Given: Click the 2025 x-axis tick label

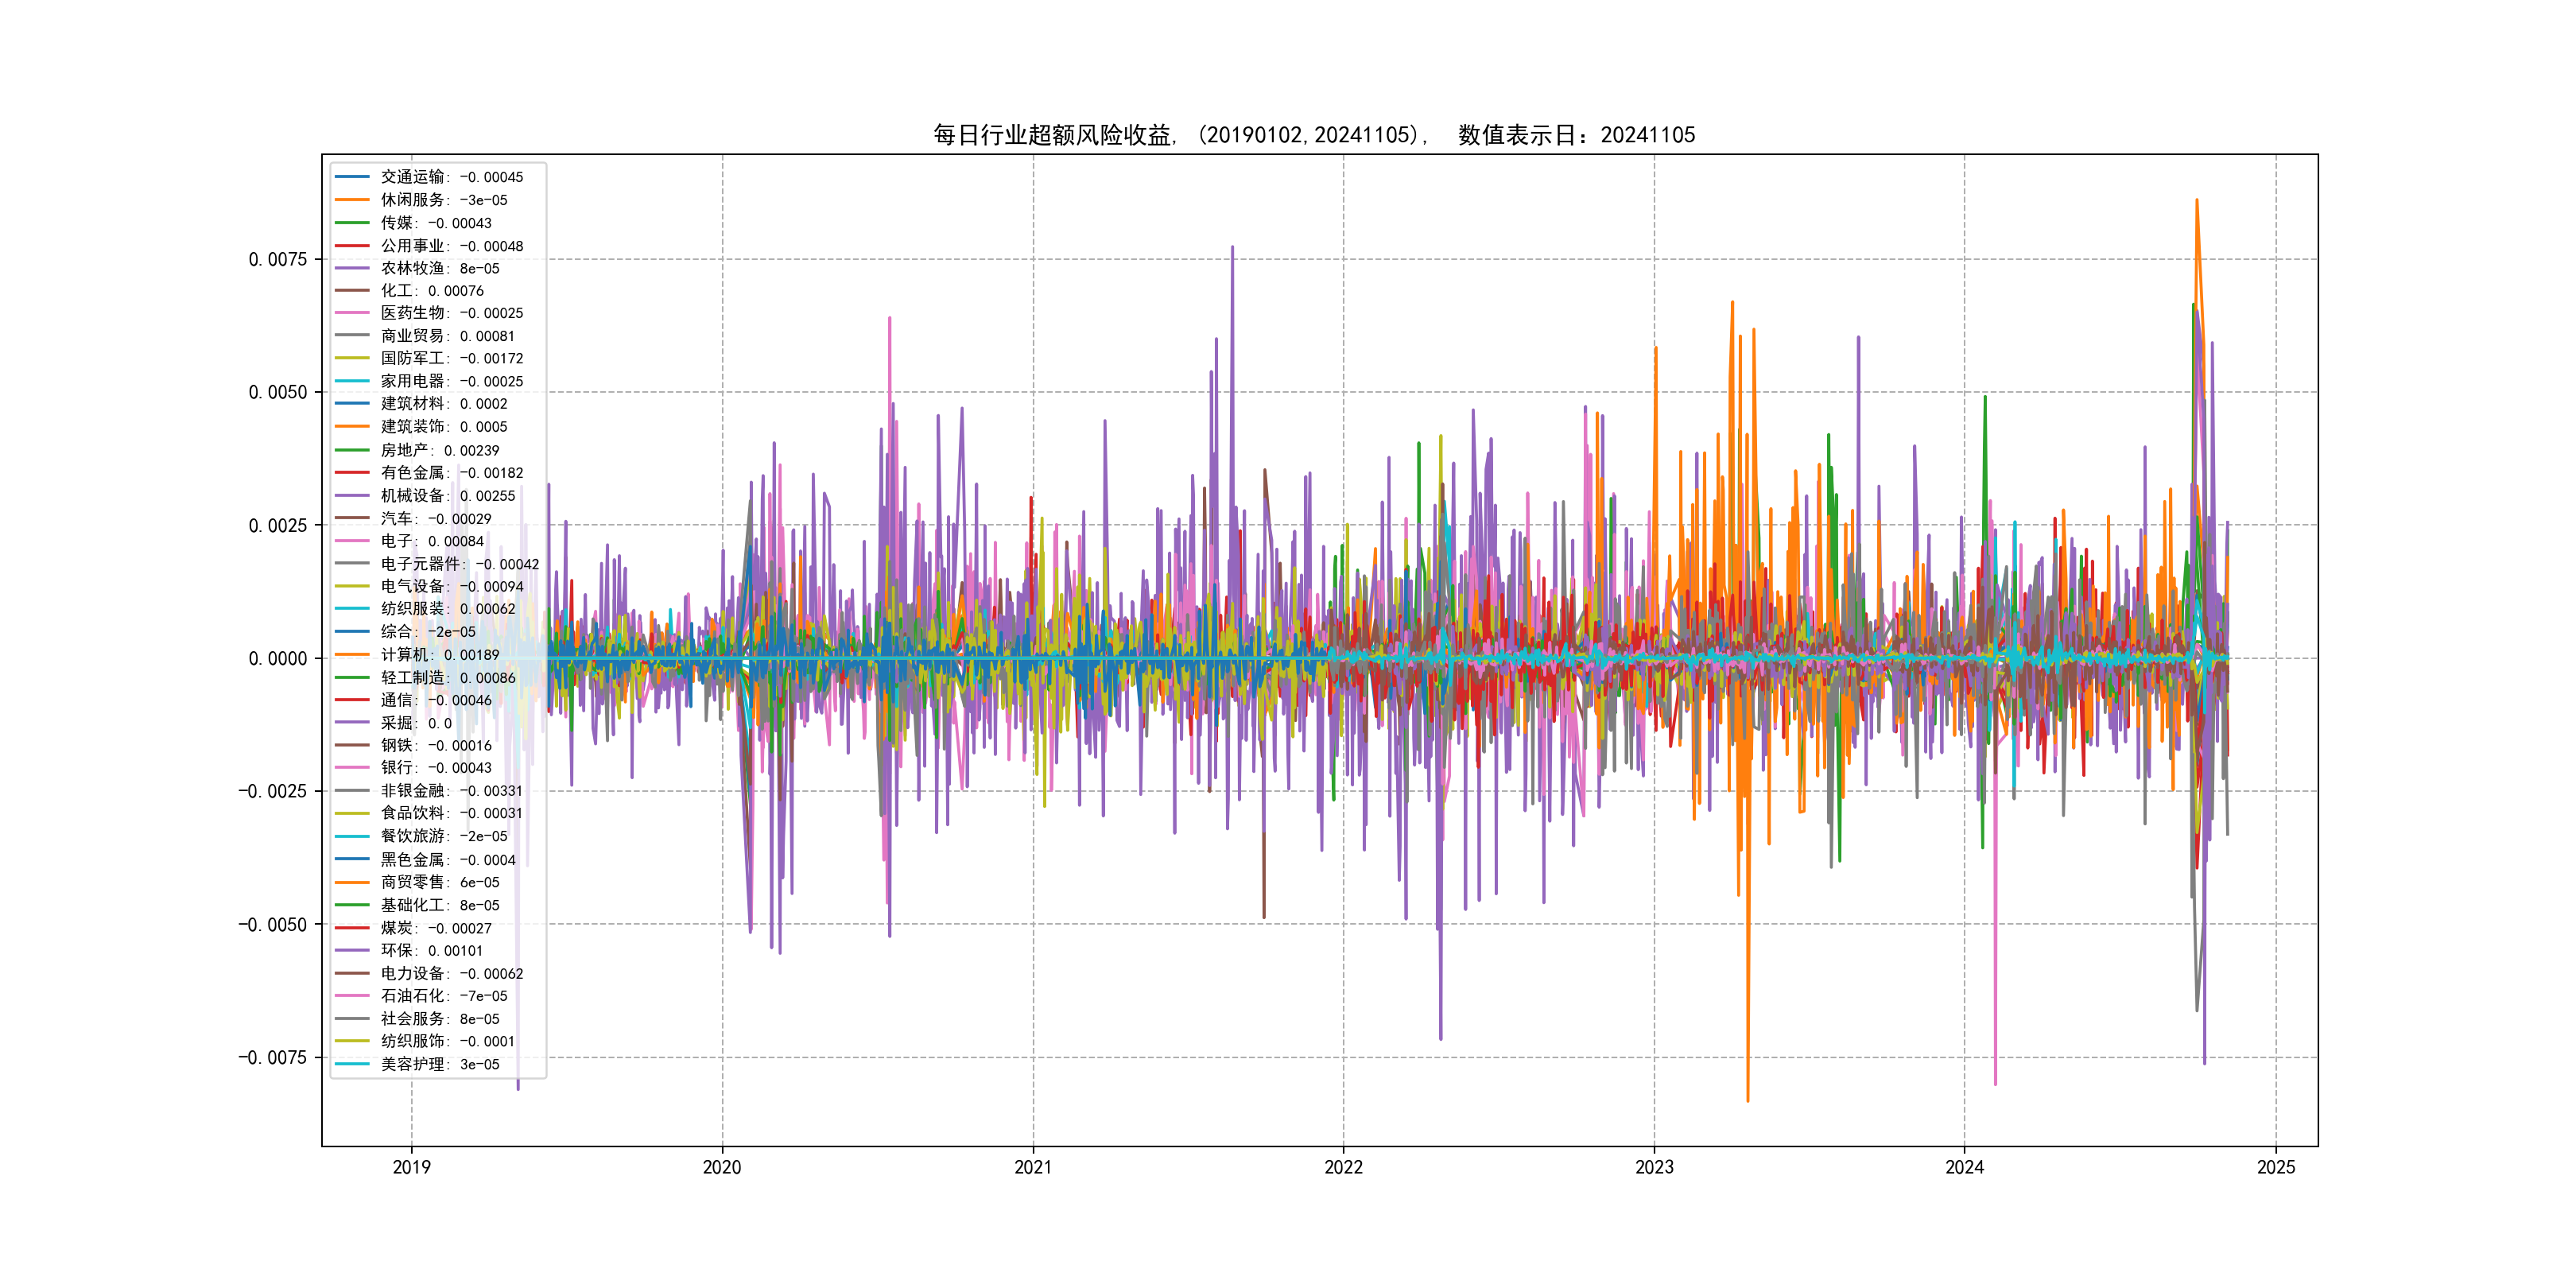Looking at the screenshot, I should pyautogui.click(x=2276, y=1167).
